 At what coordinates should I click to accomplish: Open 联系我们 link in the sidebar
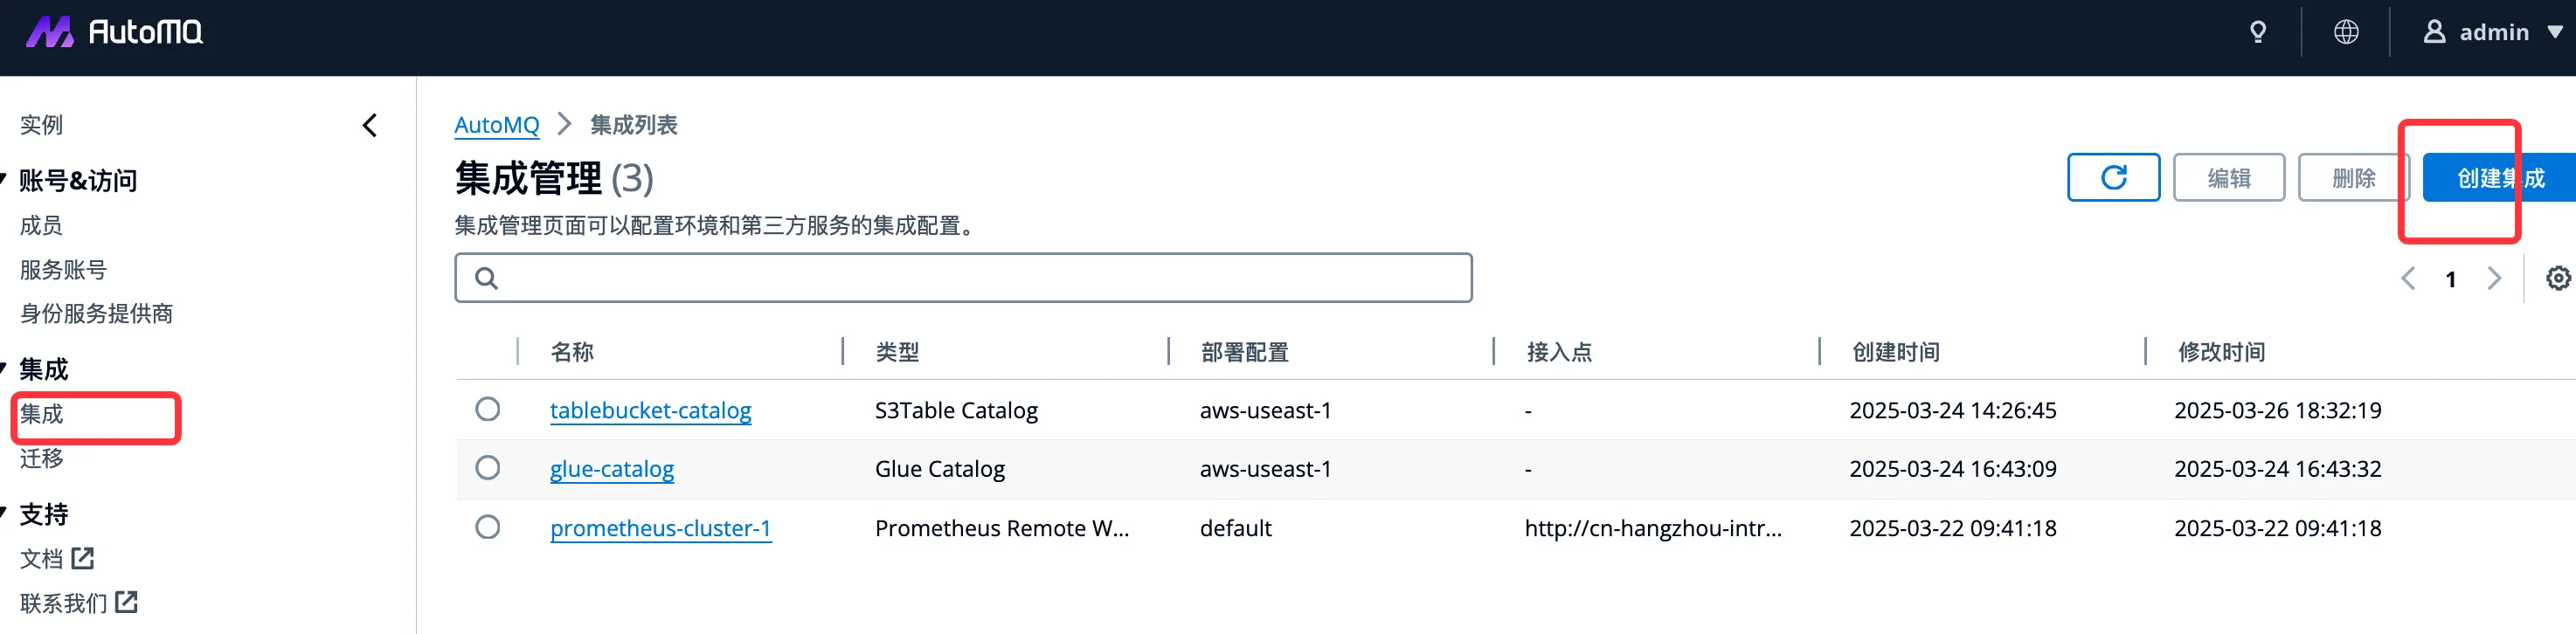[x=63, y=602]
